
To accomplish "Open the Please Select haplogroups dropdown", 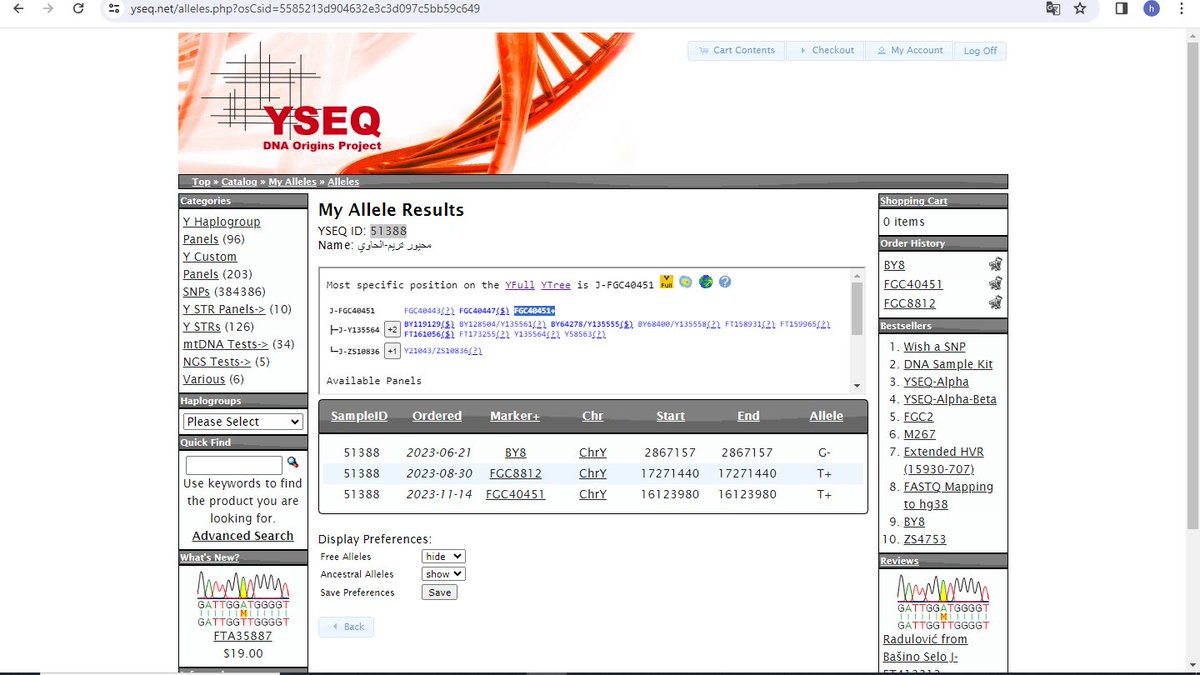I will pos(243,422).
